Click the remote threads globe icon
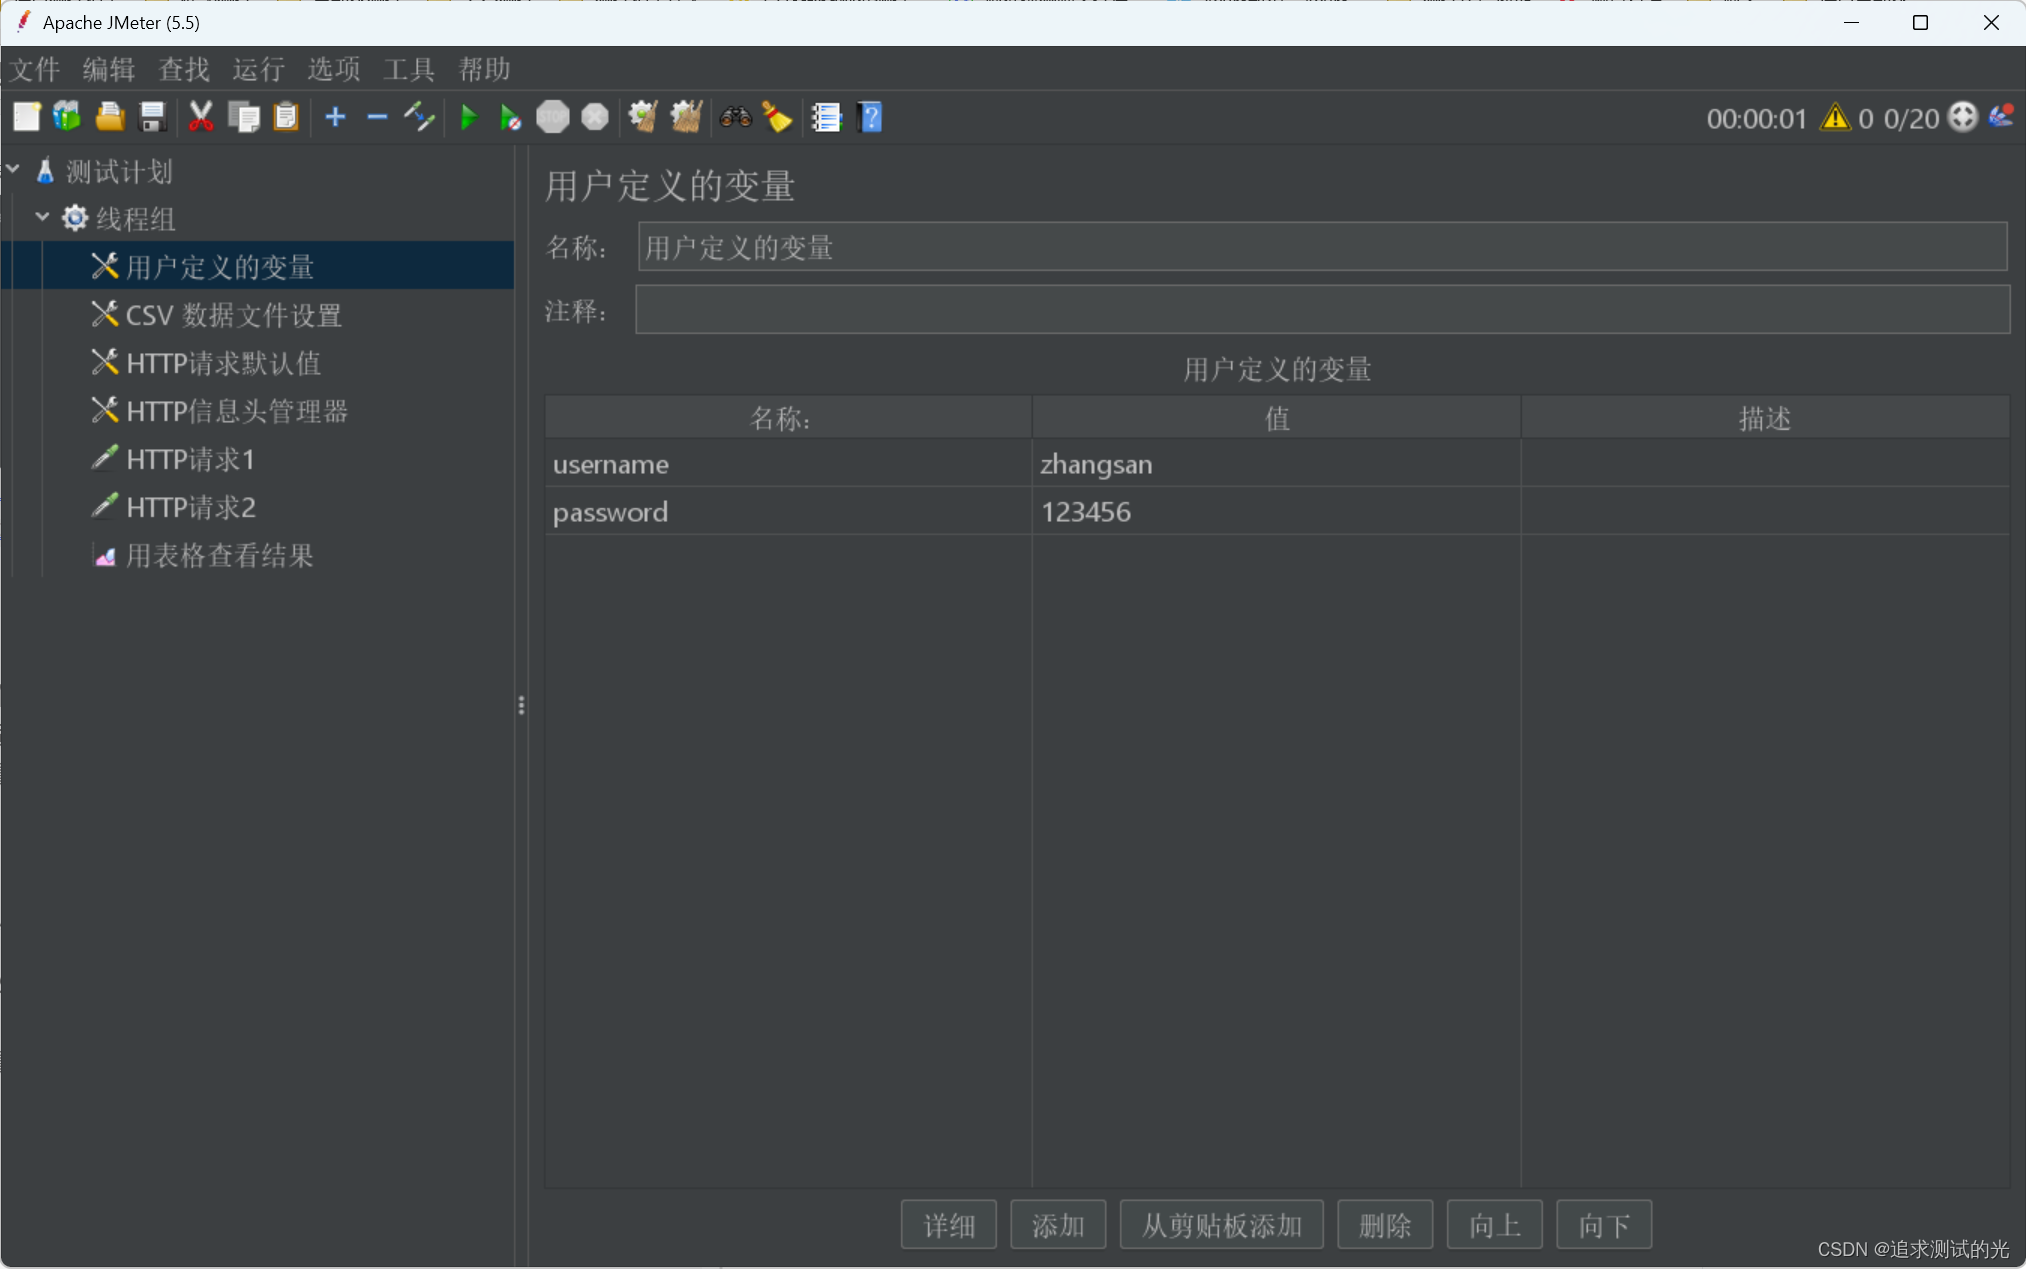This screenshot has height=1269, width=2026. click(x=1963, y=117)
